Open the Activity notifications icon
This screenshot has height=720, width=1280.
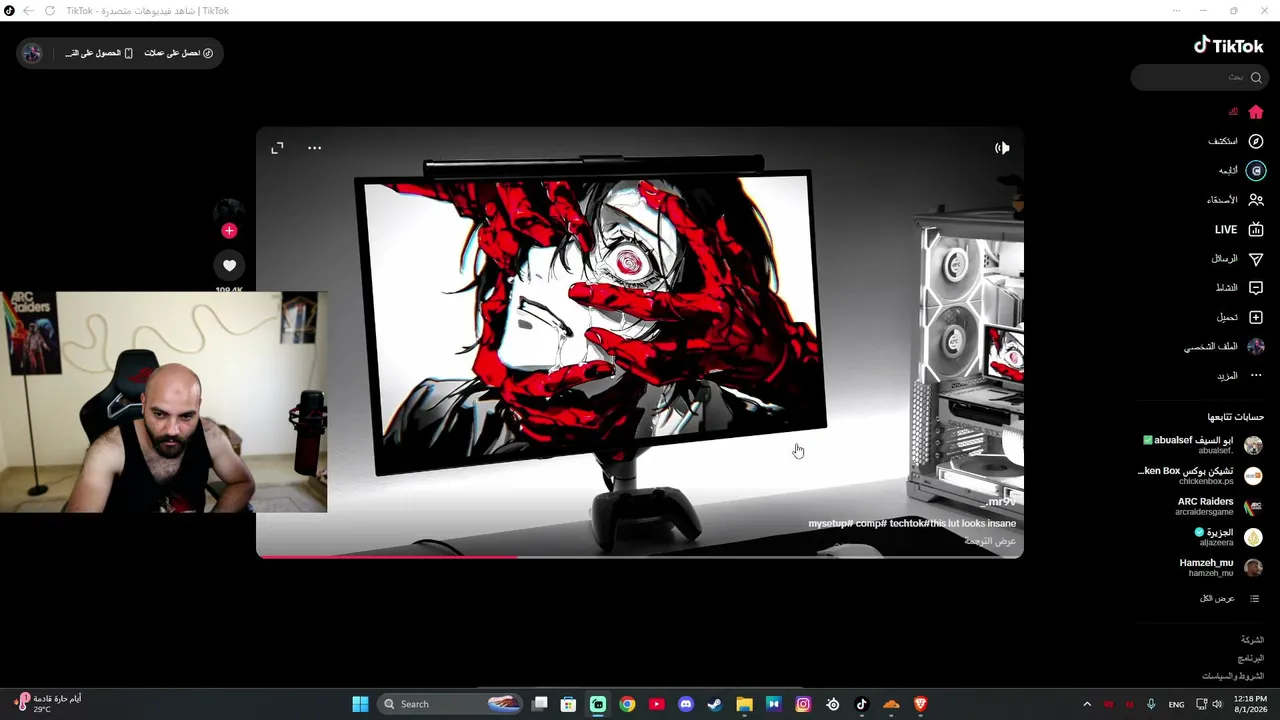pos(1256,288)
